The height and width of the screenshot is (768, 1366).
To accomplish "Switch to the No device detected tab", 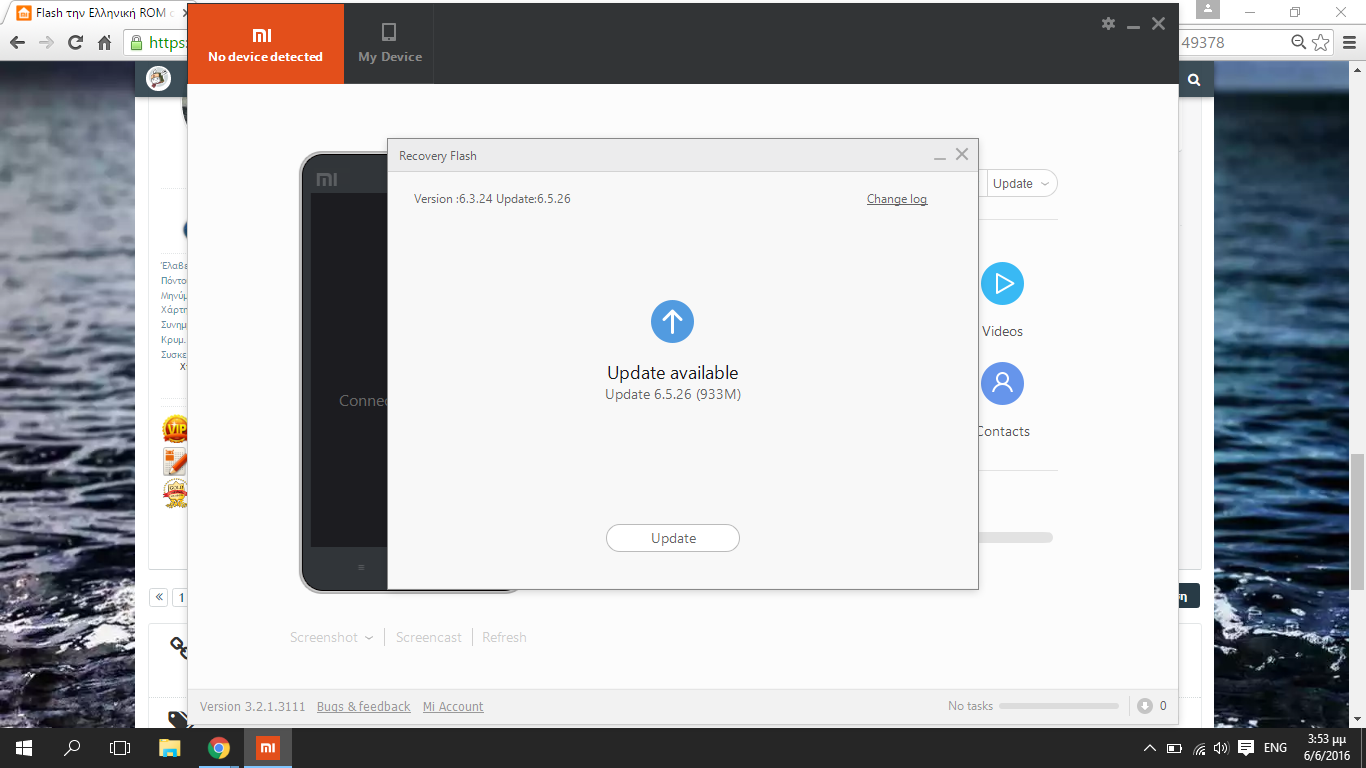I will coord(265,43).
